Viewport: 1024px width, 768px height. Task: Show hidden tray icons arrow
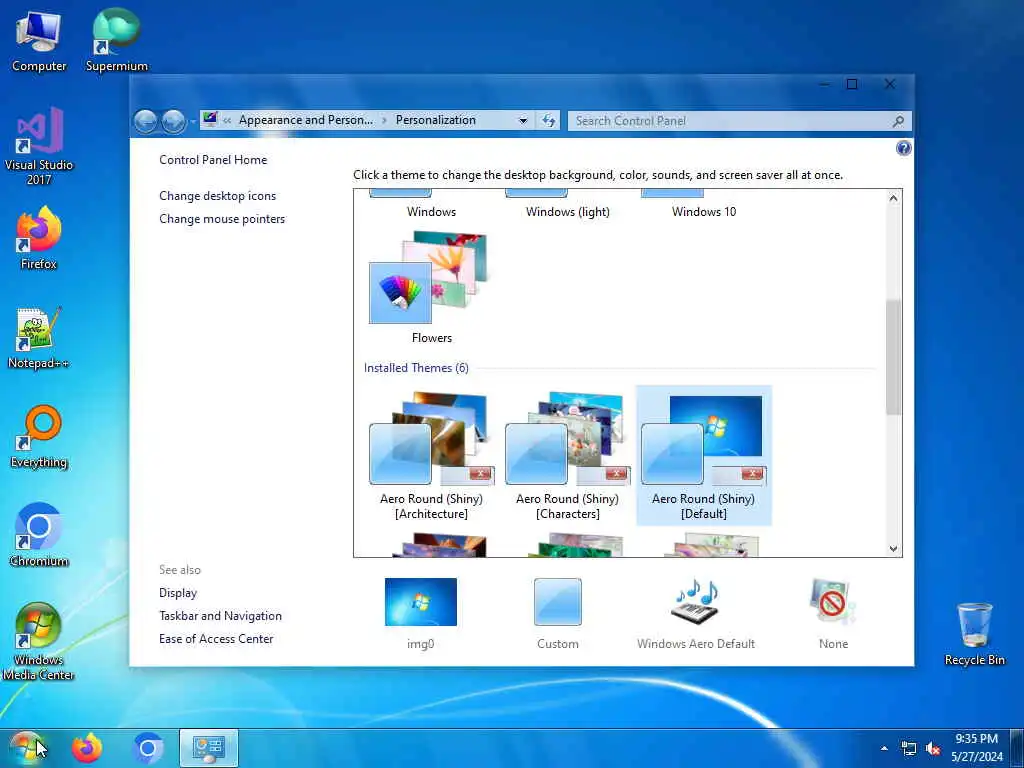884,748
